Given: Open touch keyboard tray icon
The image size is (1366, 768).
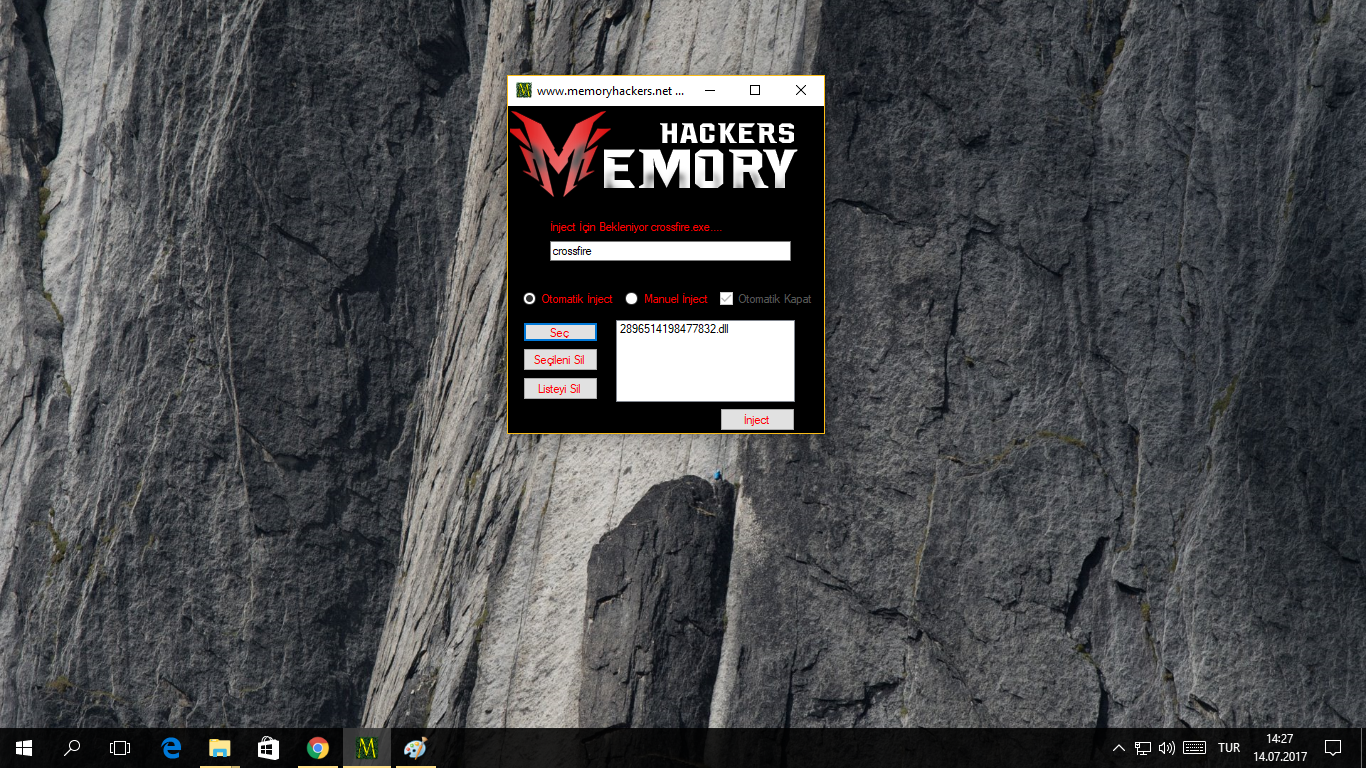Looking at the screenshot, I should click(x=1194, y=748).
